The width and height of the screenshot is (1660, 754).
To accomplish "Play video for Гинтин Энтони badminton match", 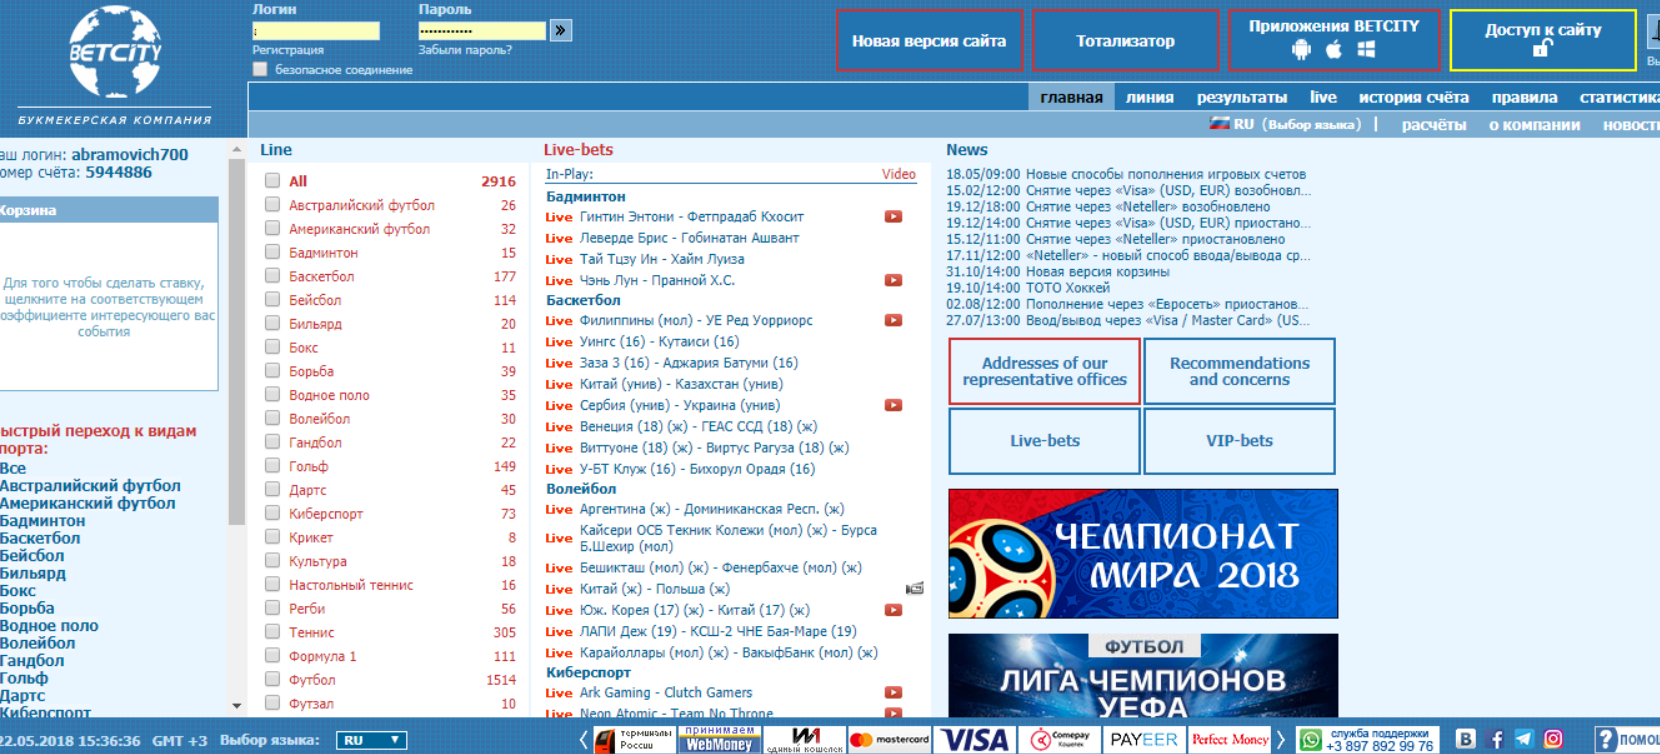I will 893,217.
